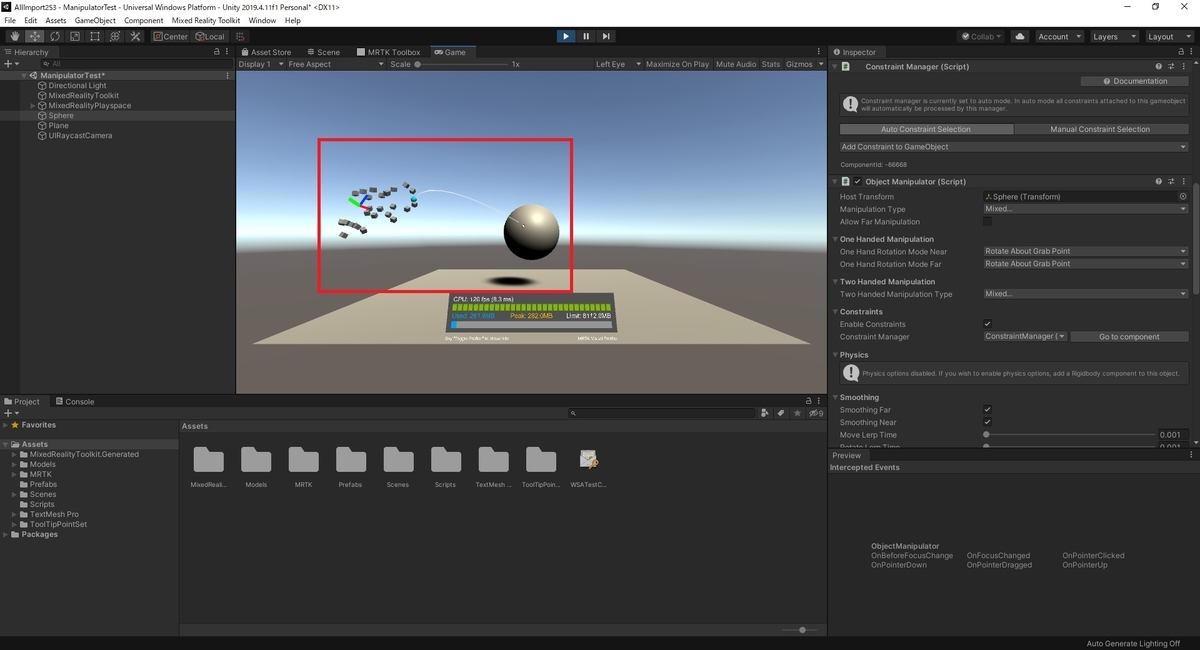Open the Account dropdown
This screenshot has height=650, width=1200.
click(1059, 36)
